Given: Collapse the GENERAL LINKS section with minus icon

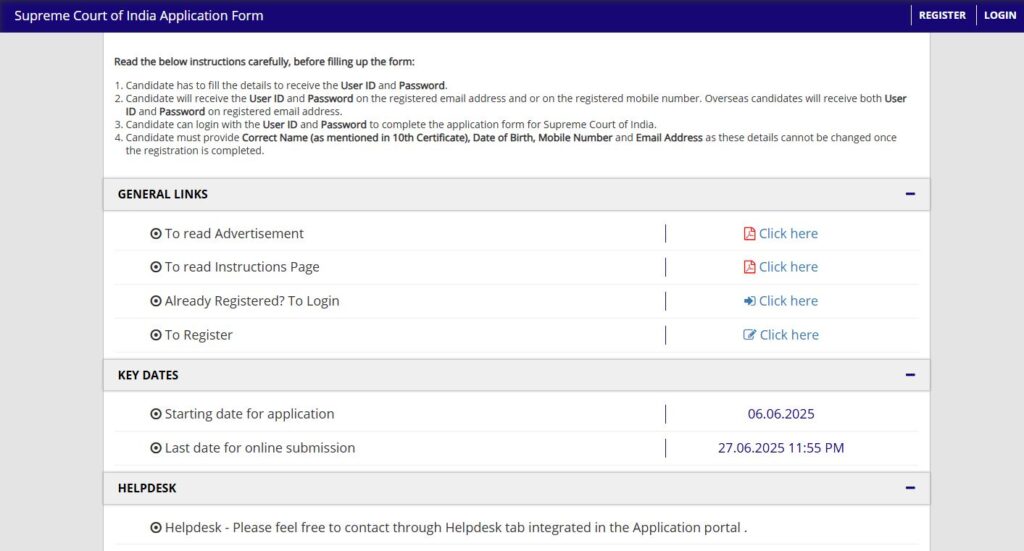Looking at the screenshot, I should click(x=910, y=194).
